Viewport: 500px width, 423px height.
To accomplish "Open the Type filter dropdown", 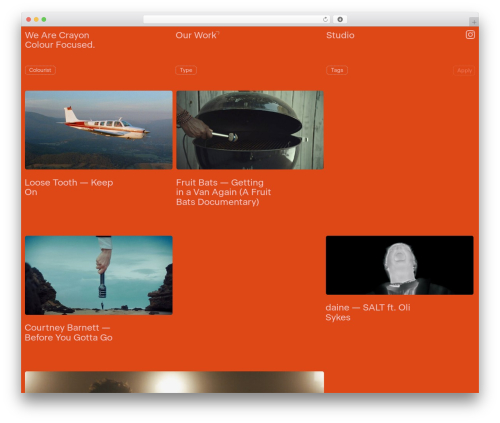I will pyautogui.click(x=186, y=70).
